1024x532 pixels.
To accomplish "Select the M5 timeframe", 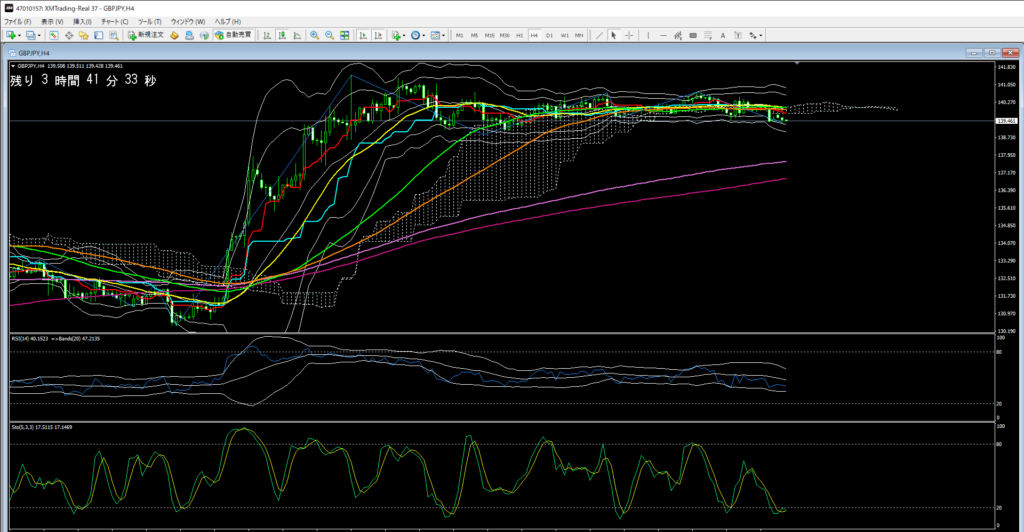I will 475,35.
